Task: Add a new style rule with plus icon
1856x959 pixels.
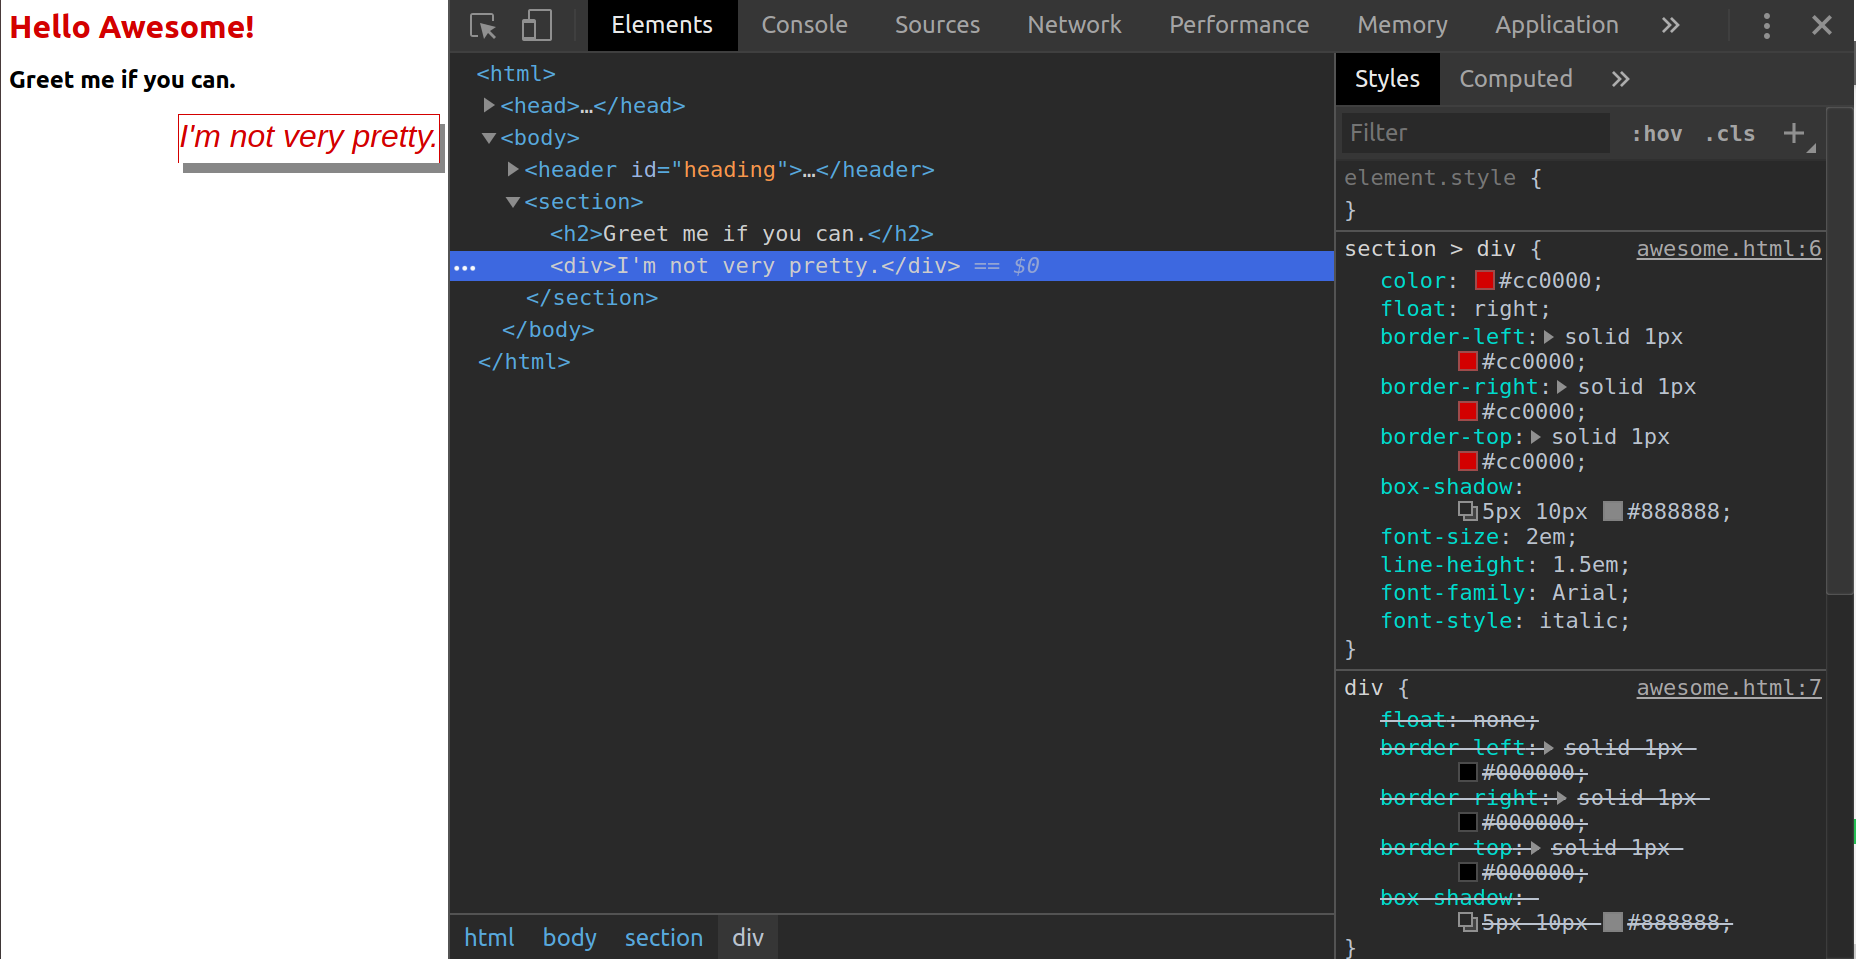Action: (x=1794, y=133)
